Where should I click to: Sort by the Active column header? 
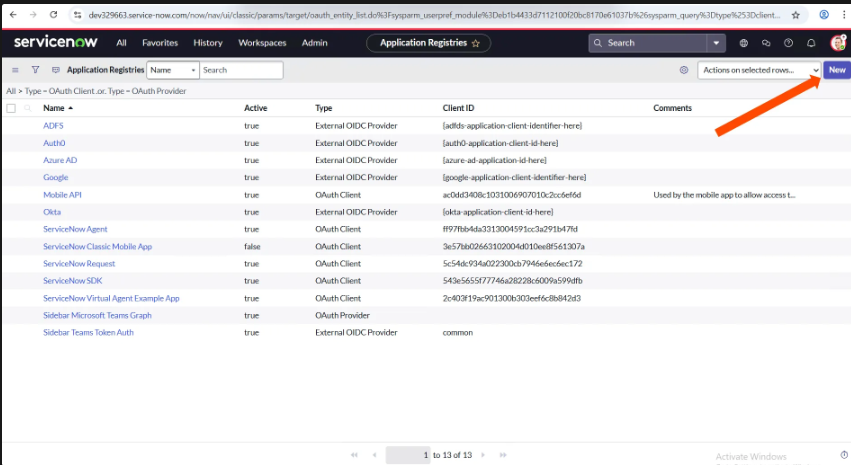[x=256, y=108]
